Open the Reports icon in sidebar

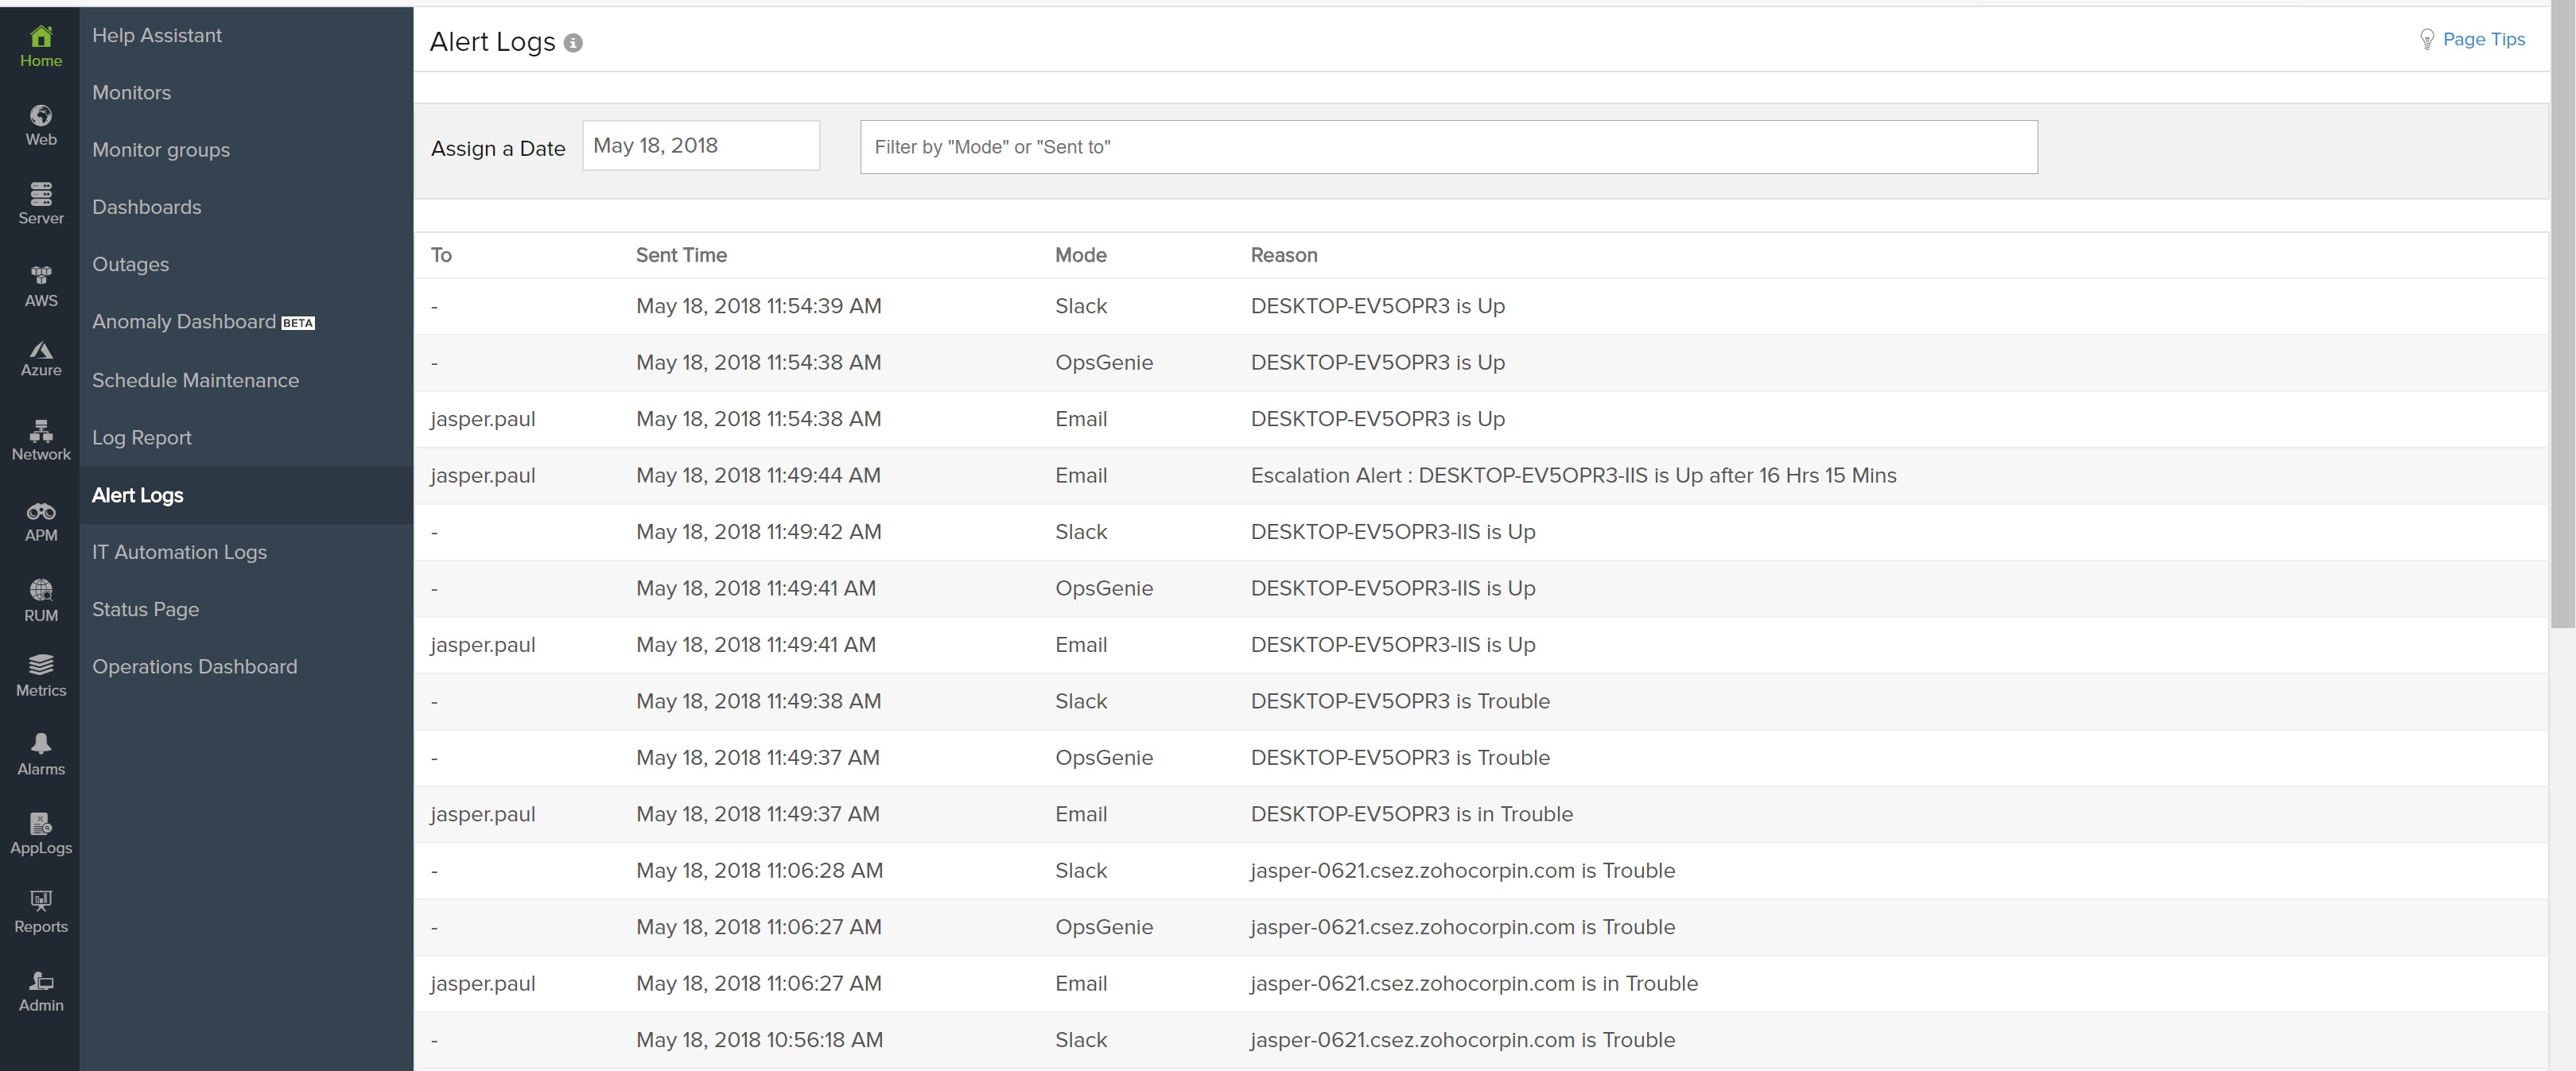tap(40, 911)
